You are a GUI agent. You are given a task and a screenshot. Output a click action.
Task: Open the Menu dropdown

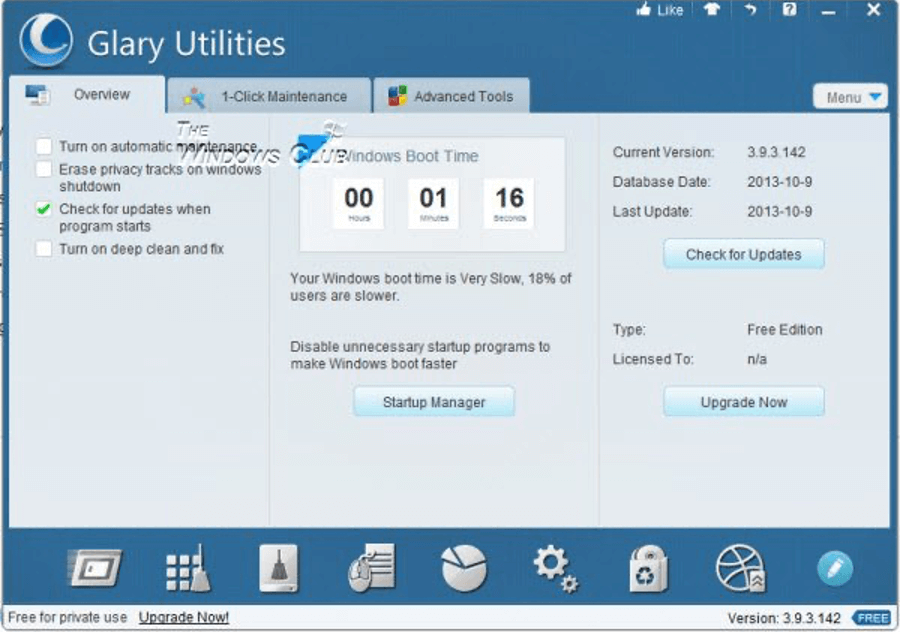click(850, 97)
